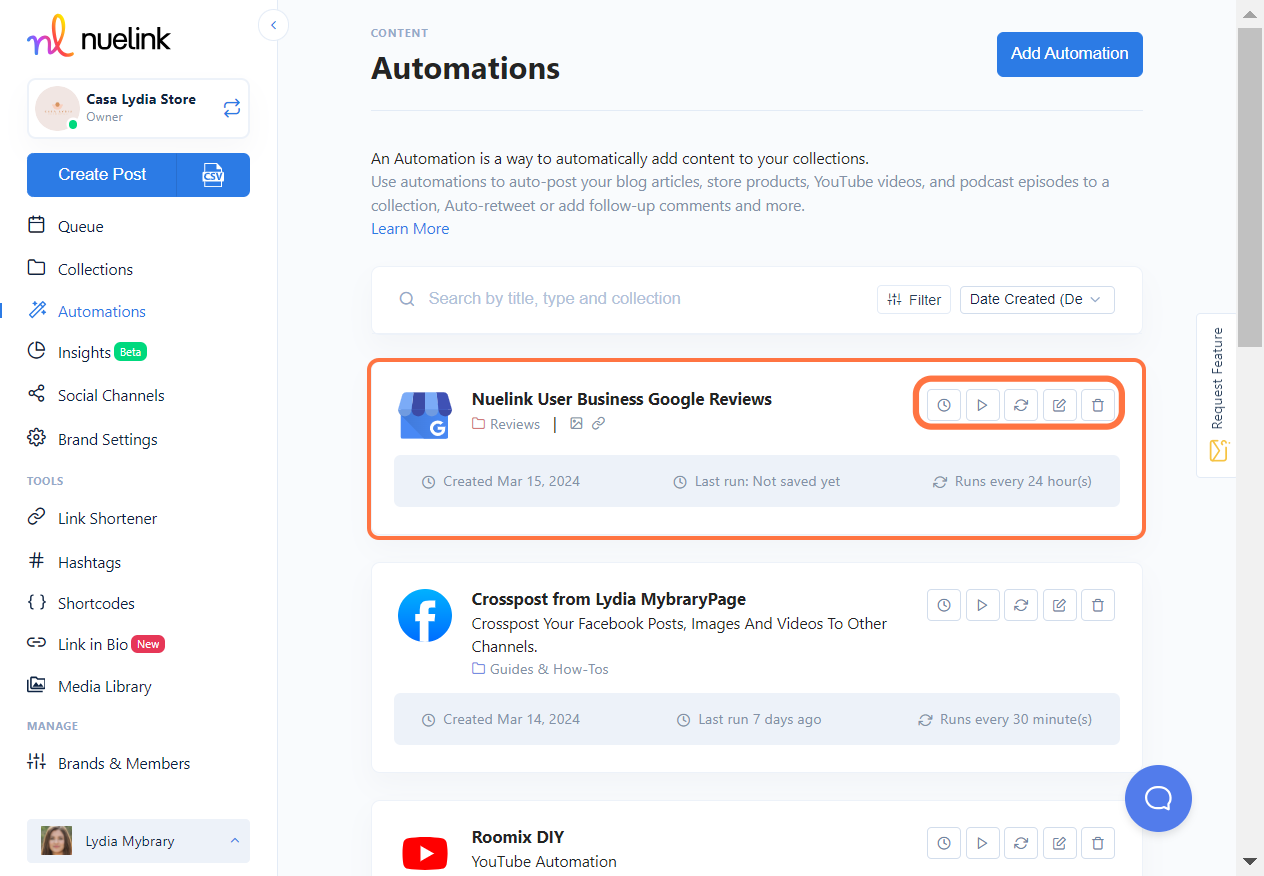Delete the Roomix DIY automation
Screen dimensions: 1264x876
tap(1098, 843)
